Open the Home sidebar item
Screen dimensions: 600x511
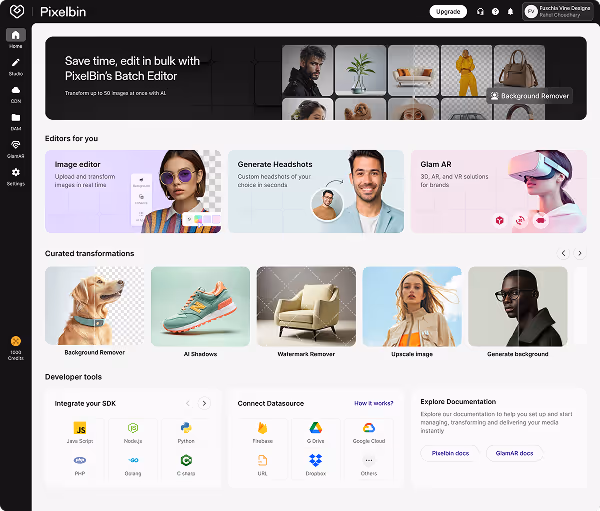(16, 39)
